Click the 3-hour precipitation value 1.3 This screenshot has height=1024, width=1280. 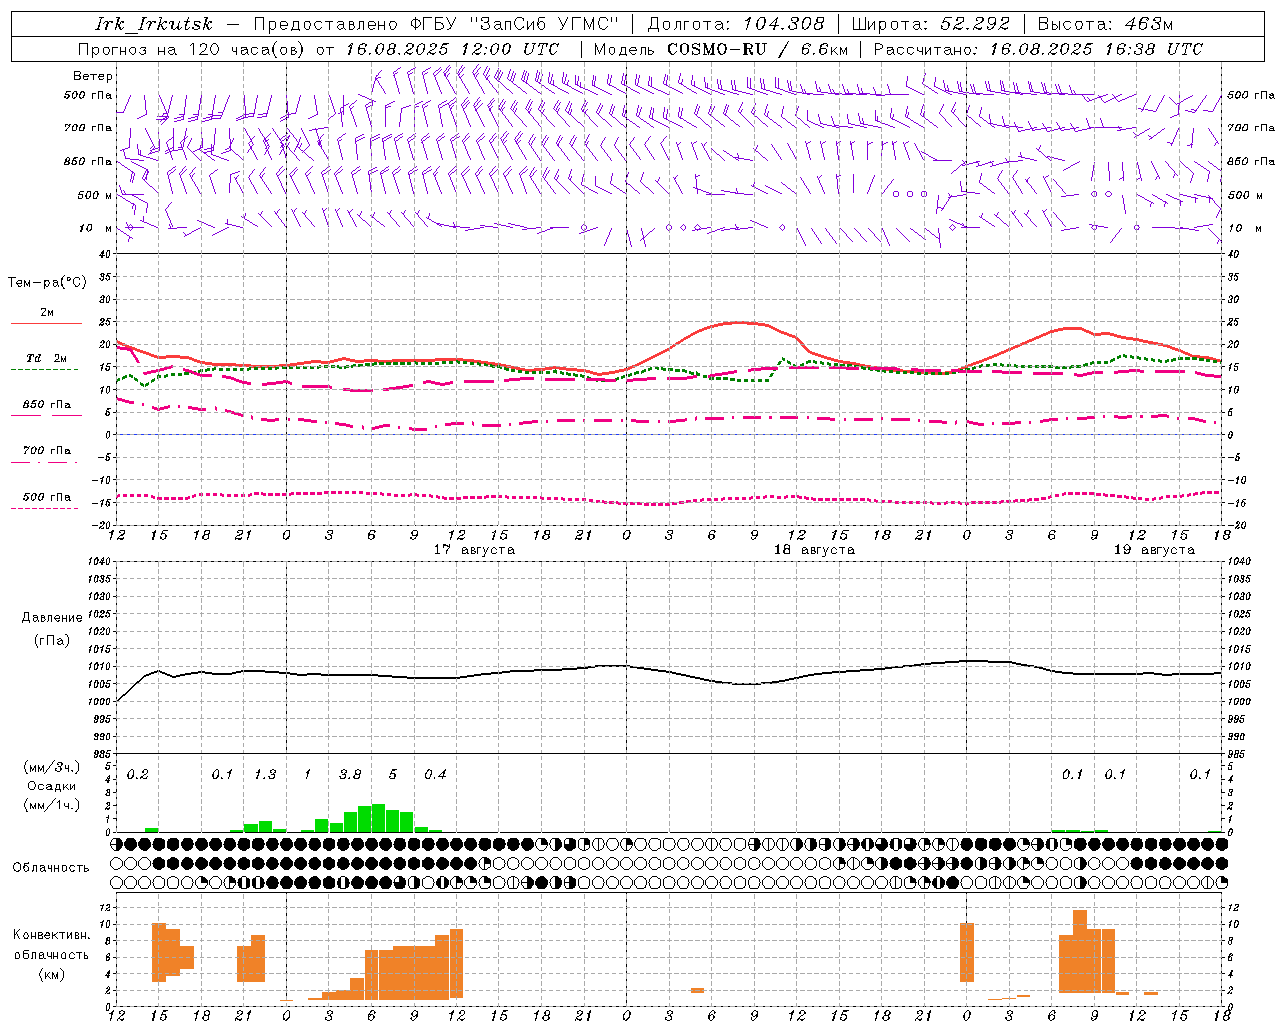click(x=265, y=775)
